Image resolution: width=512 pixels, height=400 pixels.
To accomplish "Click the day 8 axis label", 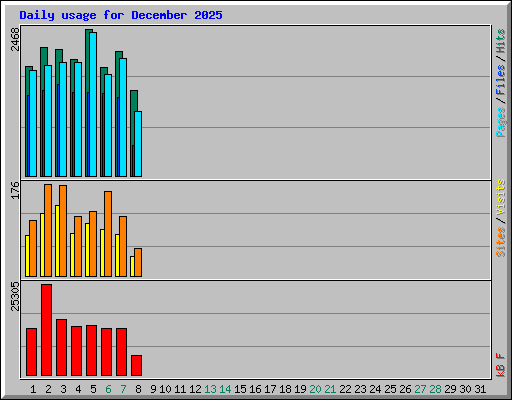I will pos(138,389).
